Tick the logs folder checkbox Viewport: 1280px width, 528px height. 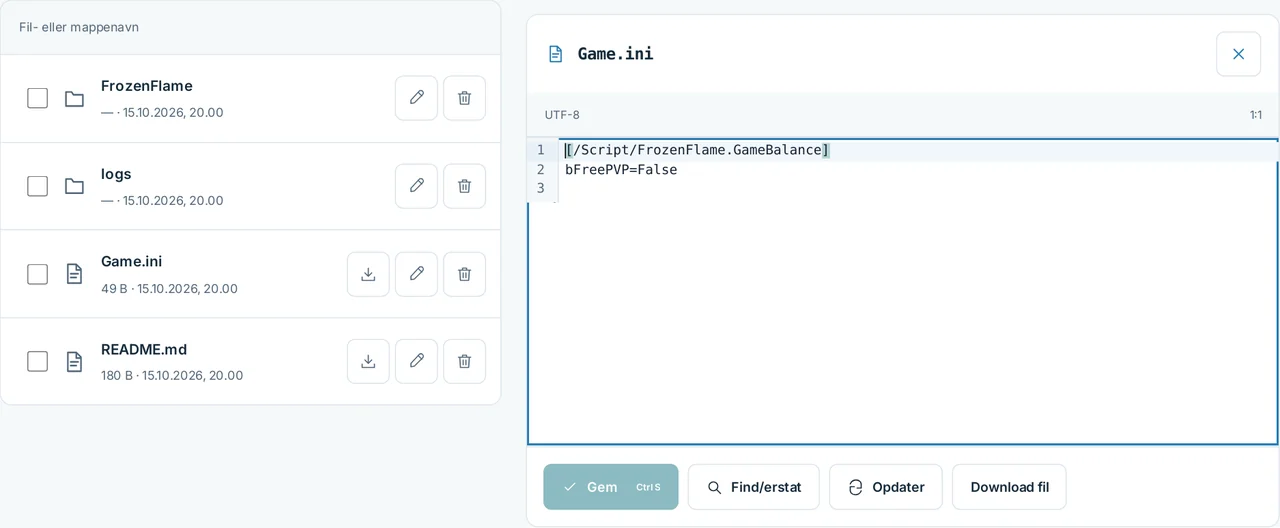(x=37, y=186)
